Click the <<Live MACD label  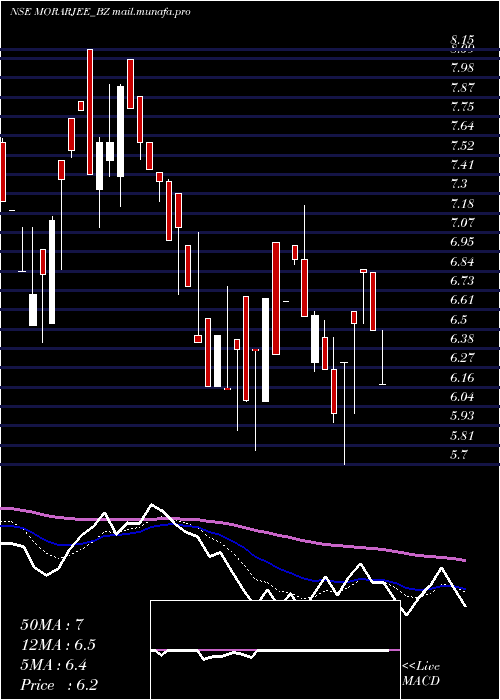[421, 674]
